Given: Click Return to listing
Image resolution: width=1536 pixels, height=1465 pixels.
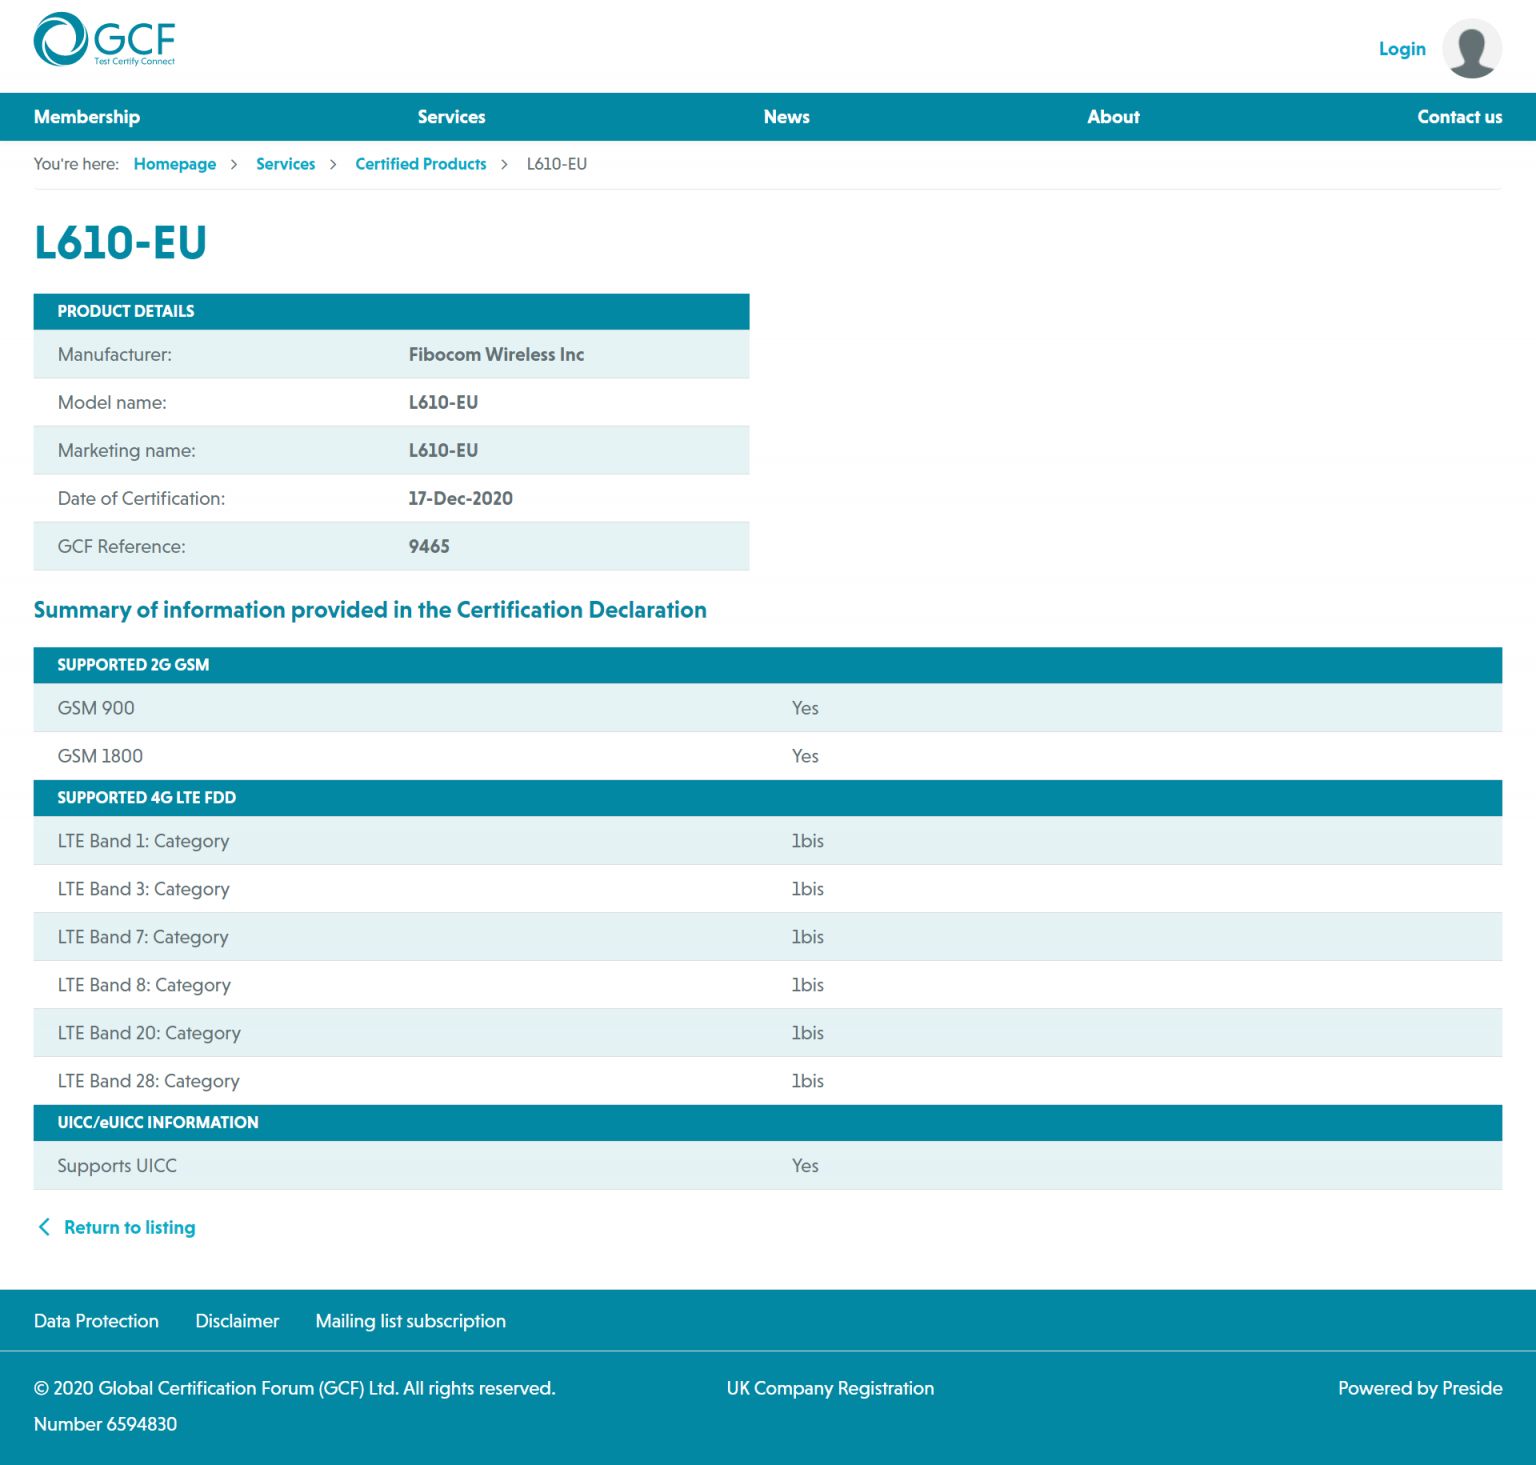Looking at the screenshot, I should tap(129, 1227).
